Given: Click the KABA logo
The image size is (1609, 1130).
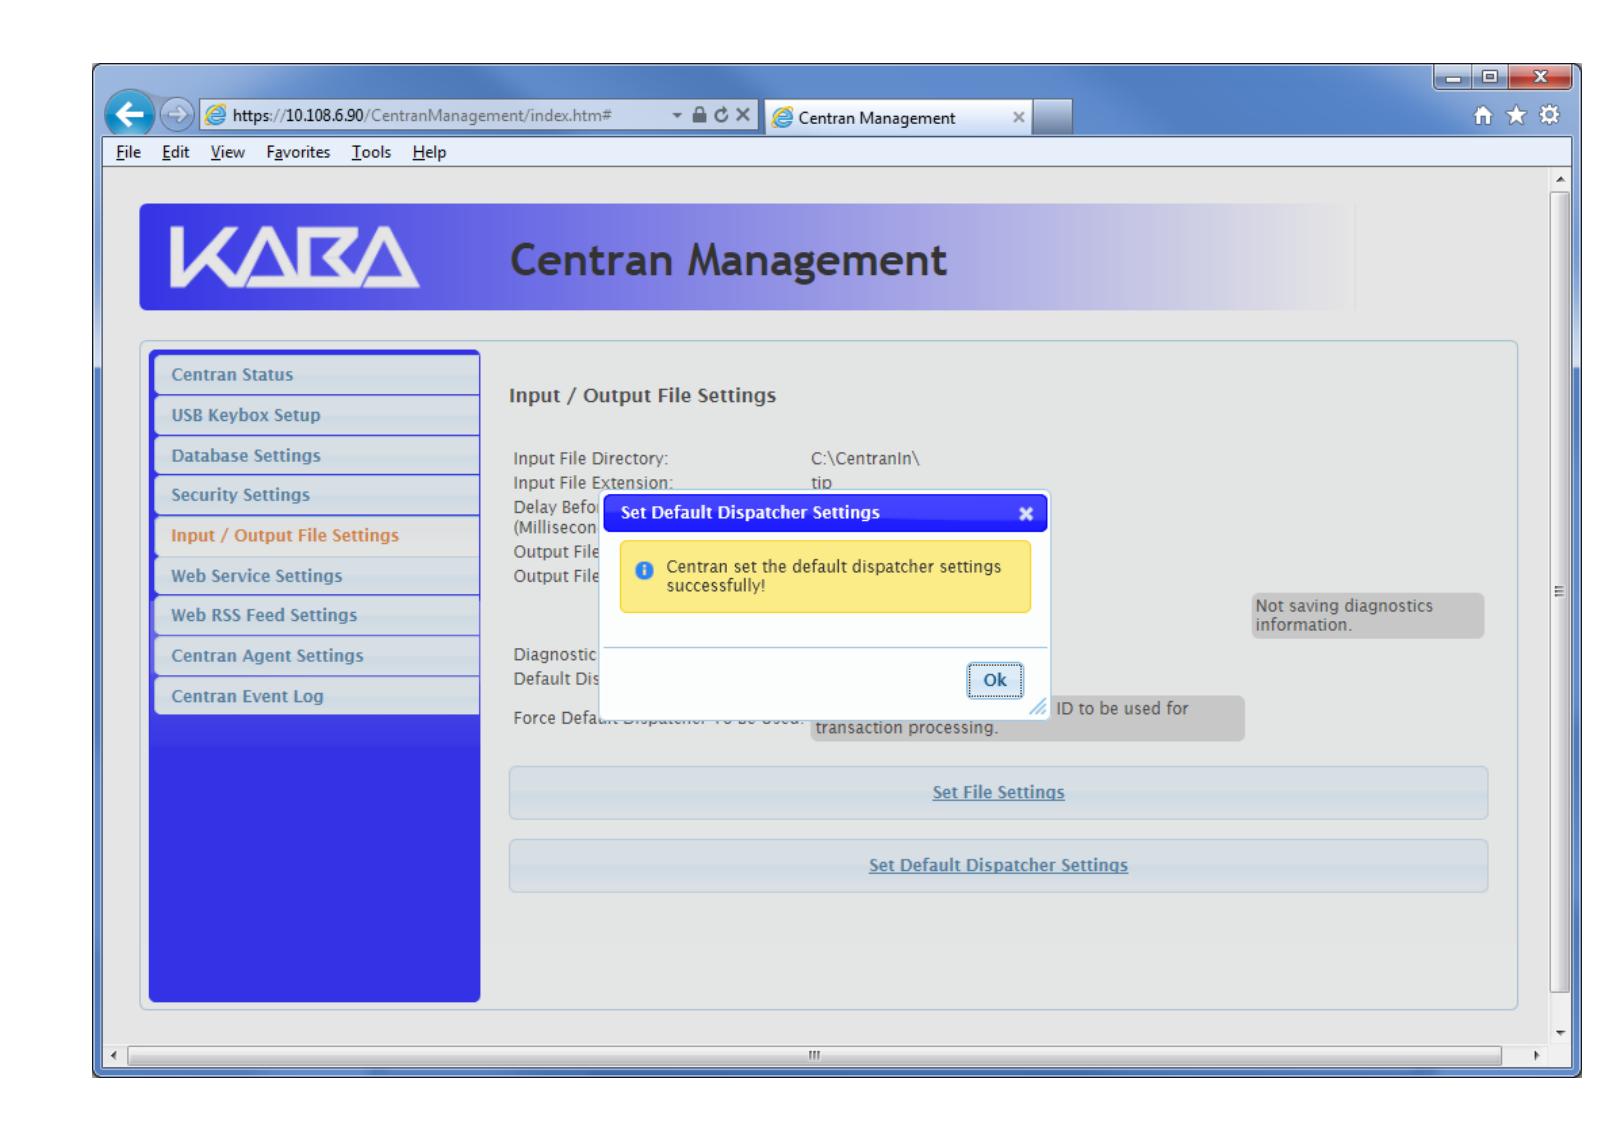Looking at the screenshot, I should point(295,258).
